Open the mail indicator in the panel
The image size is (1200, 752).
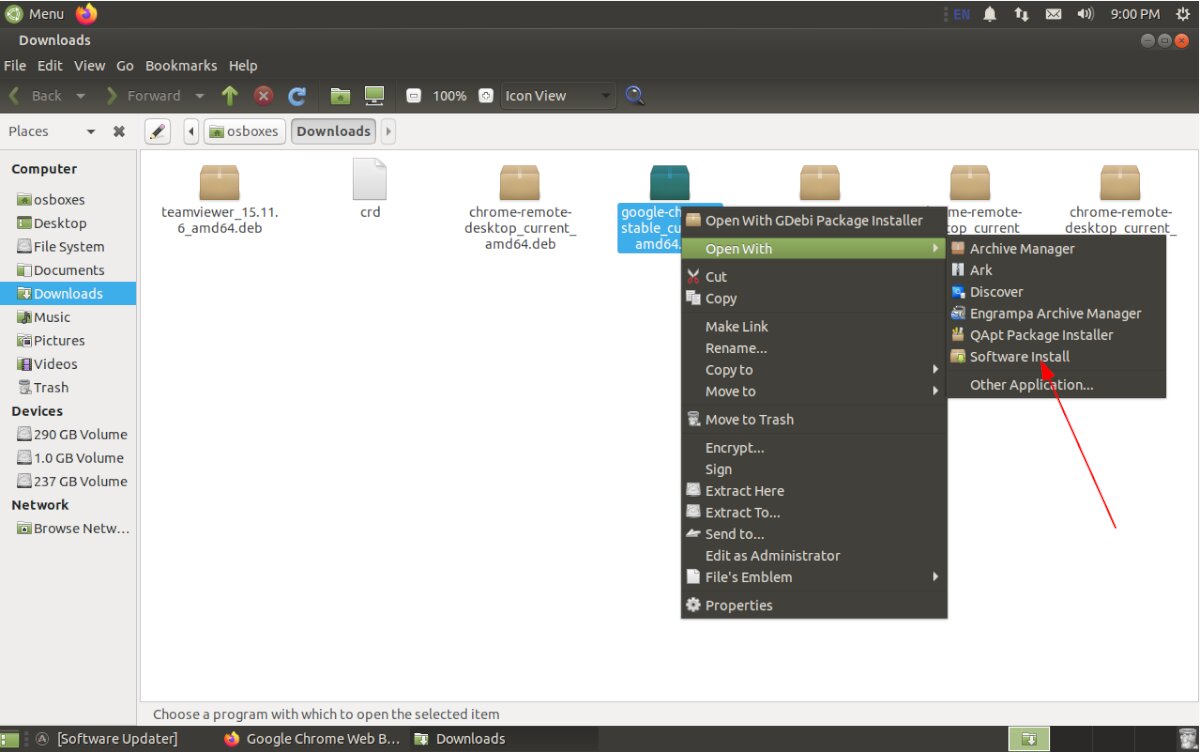[1054, 14]
